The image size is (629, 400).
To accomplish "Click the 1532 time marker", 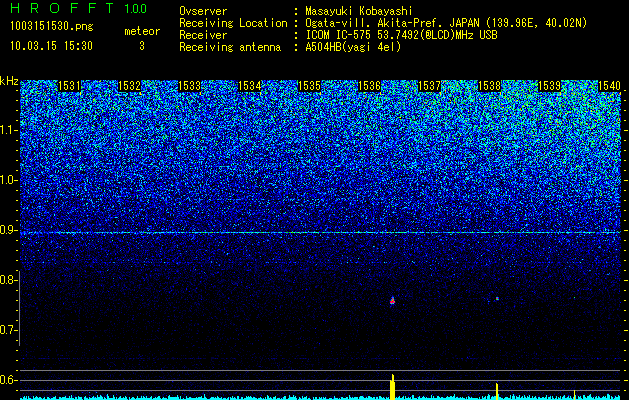I will click(130, 86).
